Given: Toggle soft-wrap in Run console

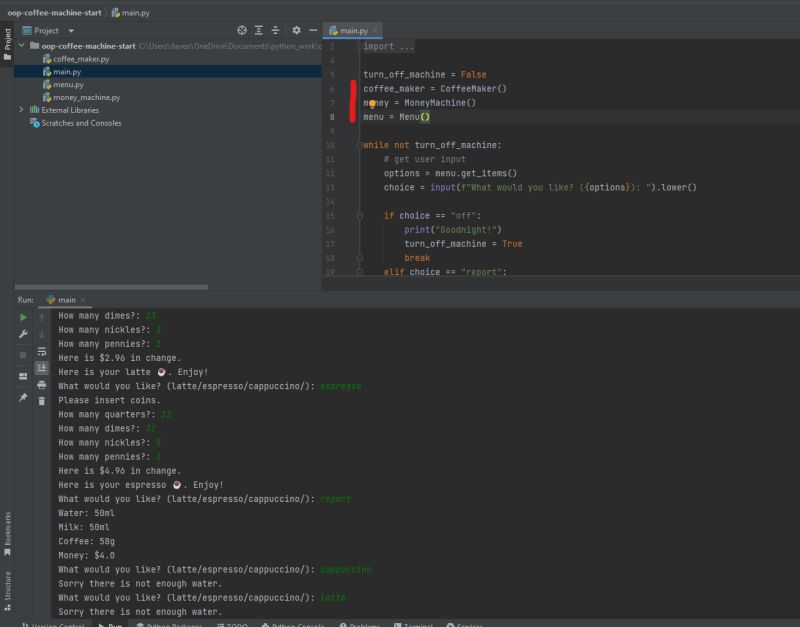Looking at the screenshot, I should [41, 351].
